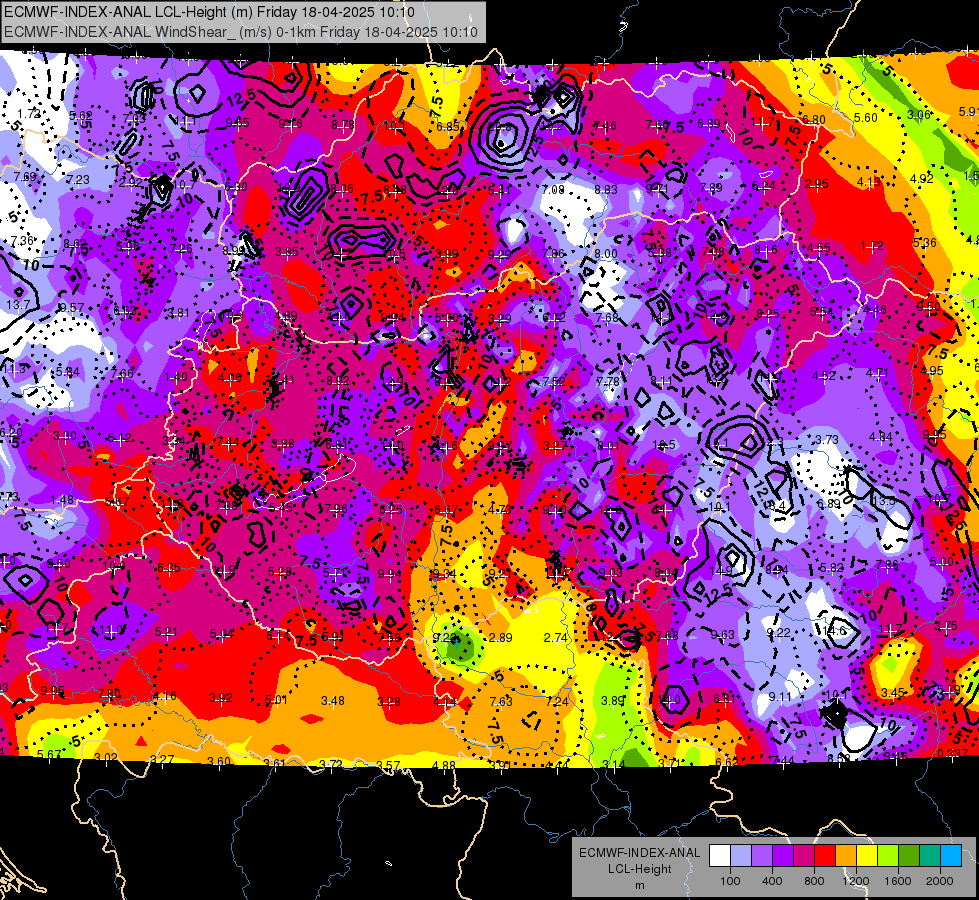979x900 pixels.
Task: Click the 2.74 value in the yellow area
Action: [x=556, y=638]
